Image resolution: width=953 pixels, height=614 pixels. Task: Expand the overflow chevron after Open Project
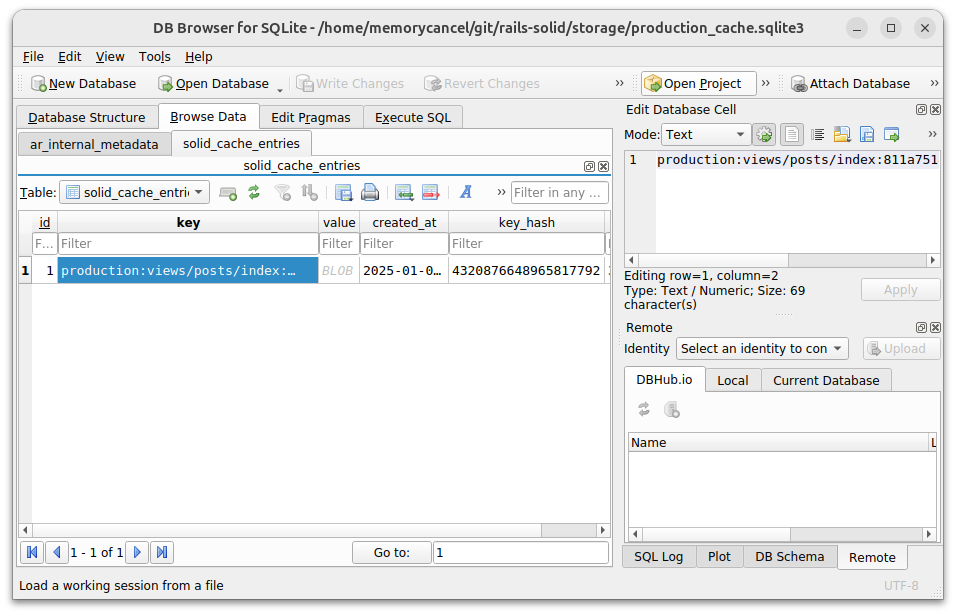[766, 83]
